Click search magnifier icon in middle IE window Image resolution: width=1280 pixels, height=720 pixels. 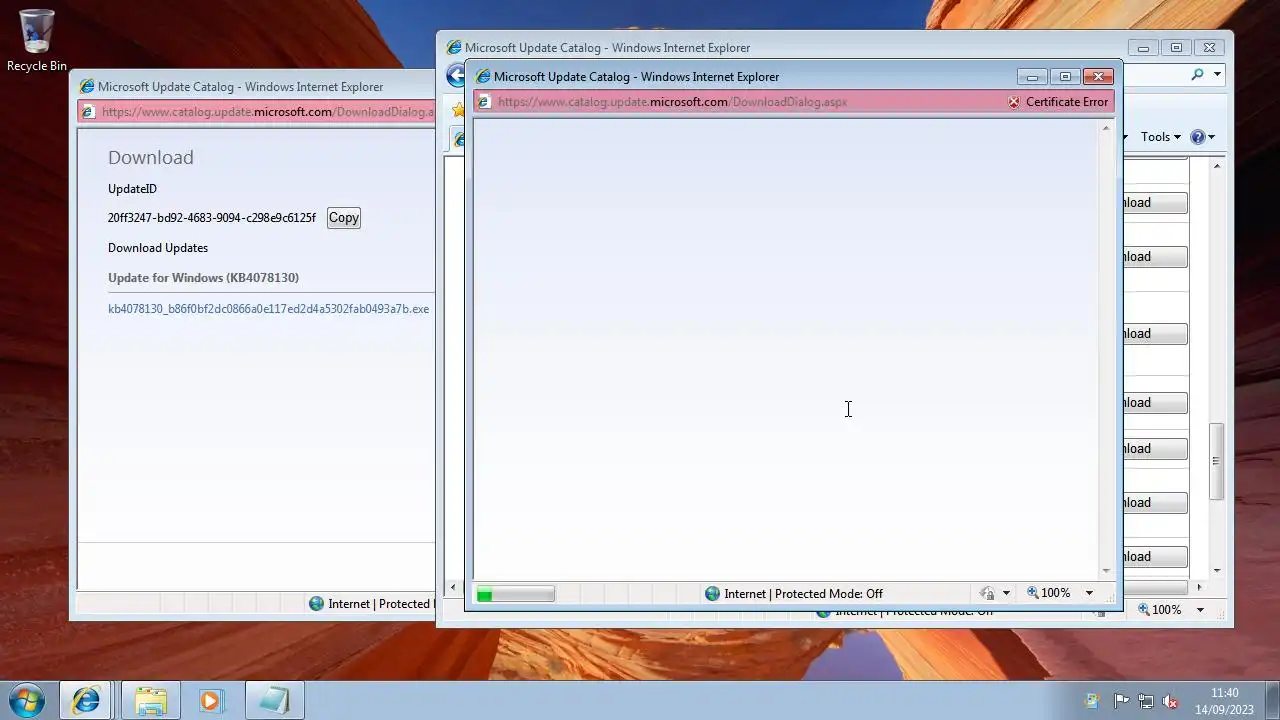[x=1198, y=74]
